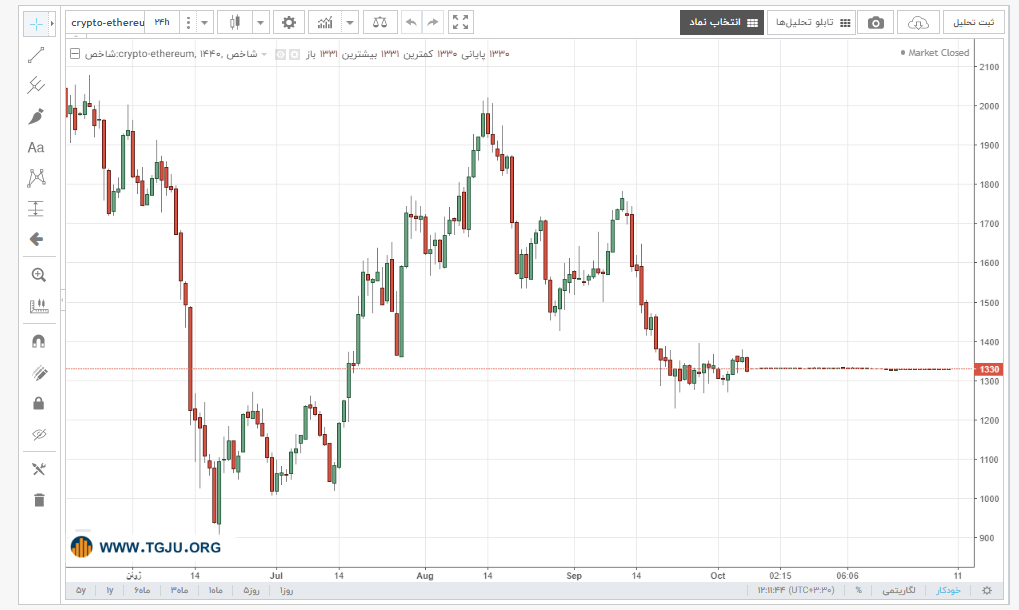Toggle hide all drawings eye icon
Image resolution: width=1019 pixels, height=610 pixels.
tap(39, 434)
